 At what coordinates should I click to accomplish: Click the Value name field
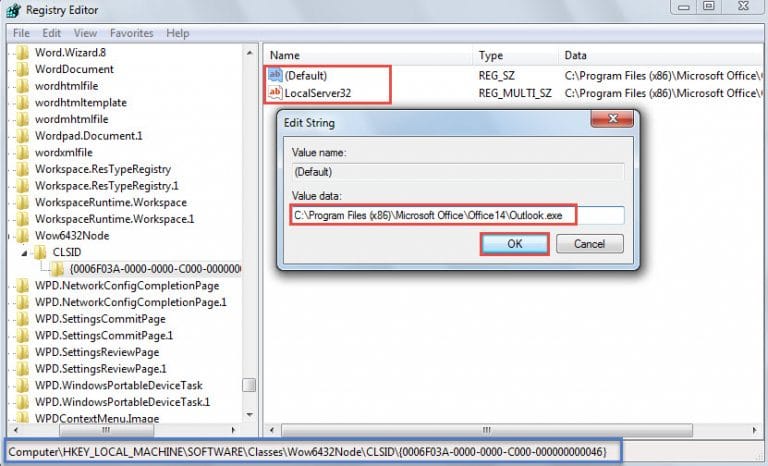(457, 172)
